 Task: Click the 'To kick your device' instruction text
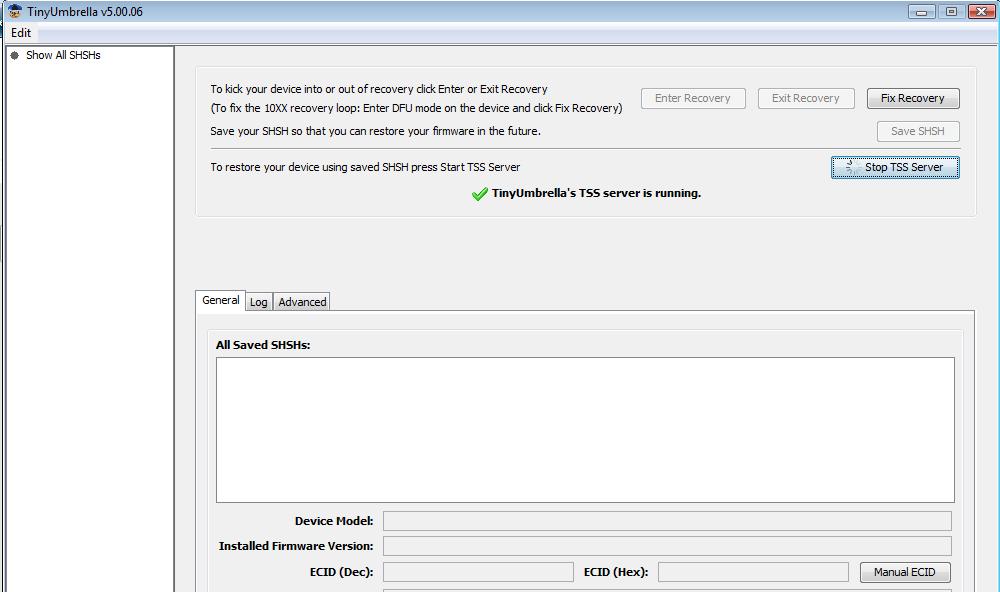pyautogui.click(x=379, y=89)
